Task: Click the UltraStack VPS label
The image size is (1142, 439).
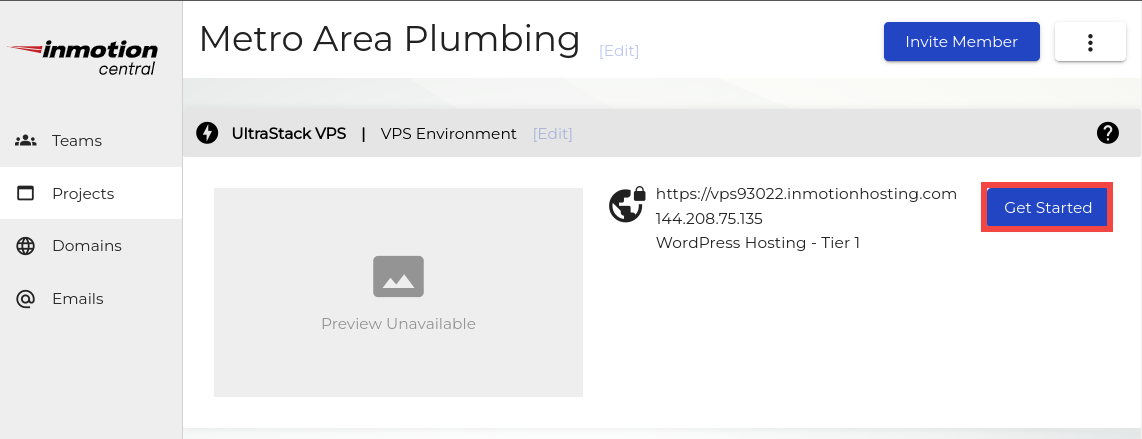Action: tap(289, 133)
